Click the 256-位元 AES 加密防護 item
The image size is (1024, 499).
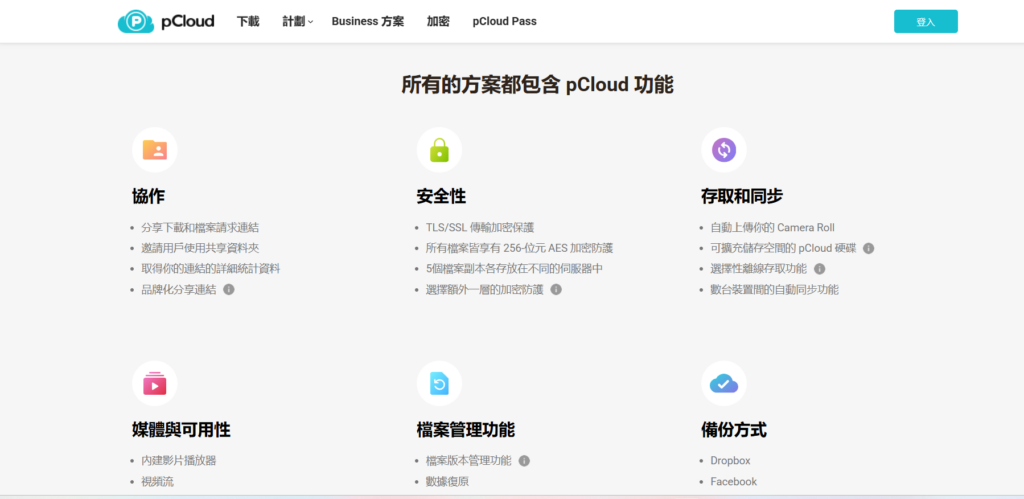point(519,248)
